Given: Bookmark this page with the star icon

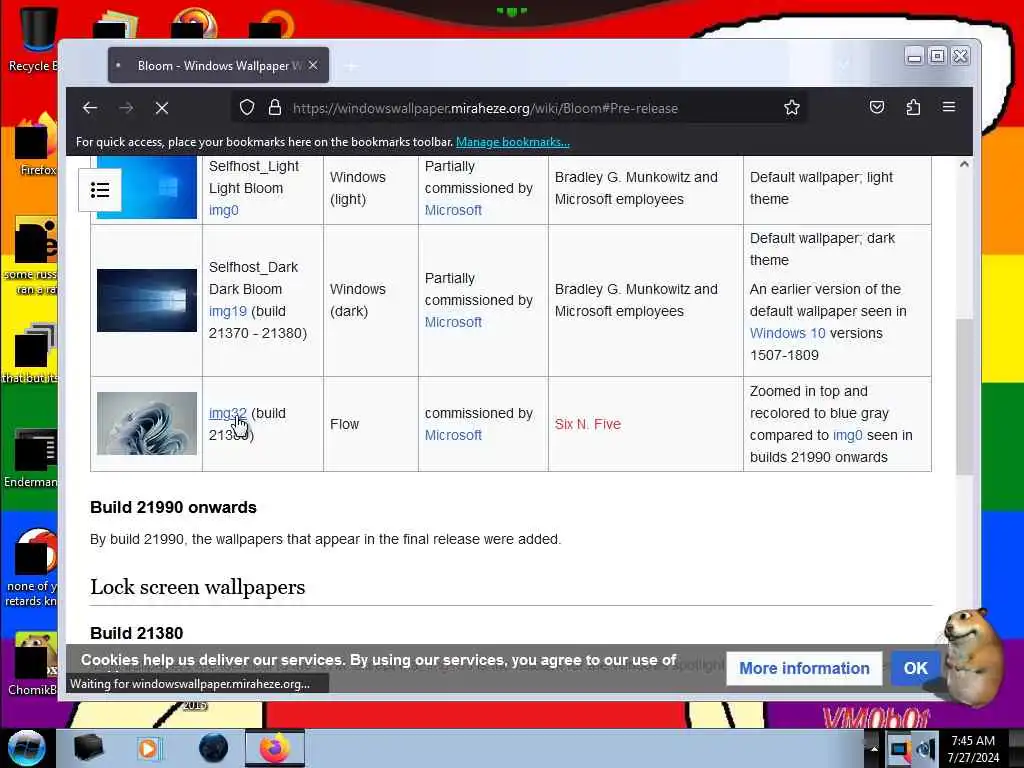Looking at the screenshot, I should tap(792, 107).
